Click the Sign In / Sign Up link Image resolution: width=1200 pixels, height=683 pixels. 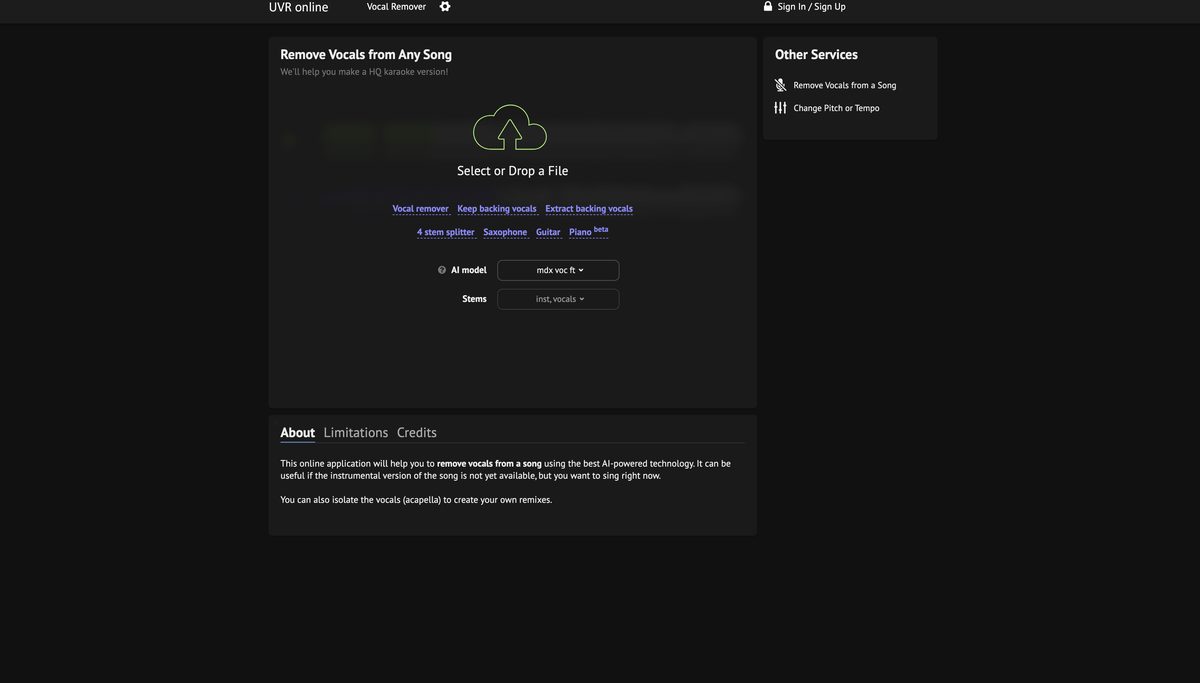(811, 7)
